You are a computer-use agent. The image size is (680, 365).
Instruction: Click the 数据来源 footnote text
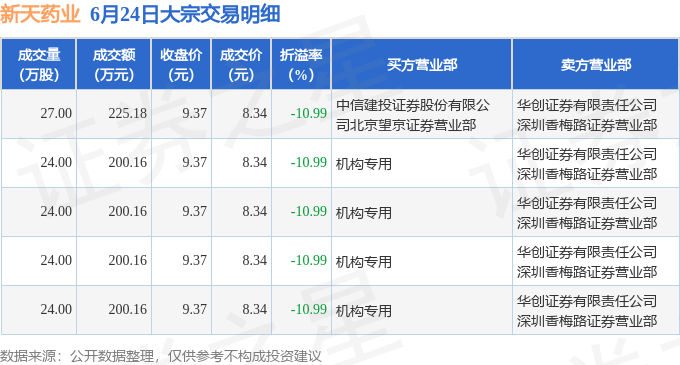point(160,356)
